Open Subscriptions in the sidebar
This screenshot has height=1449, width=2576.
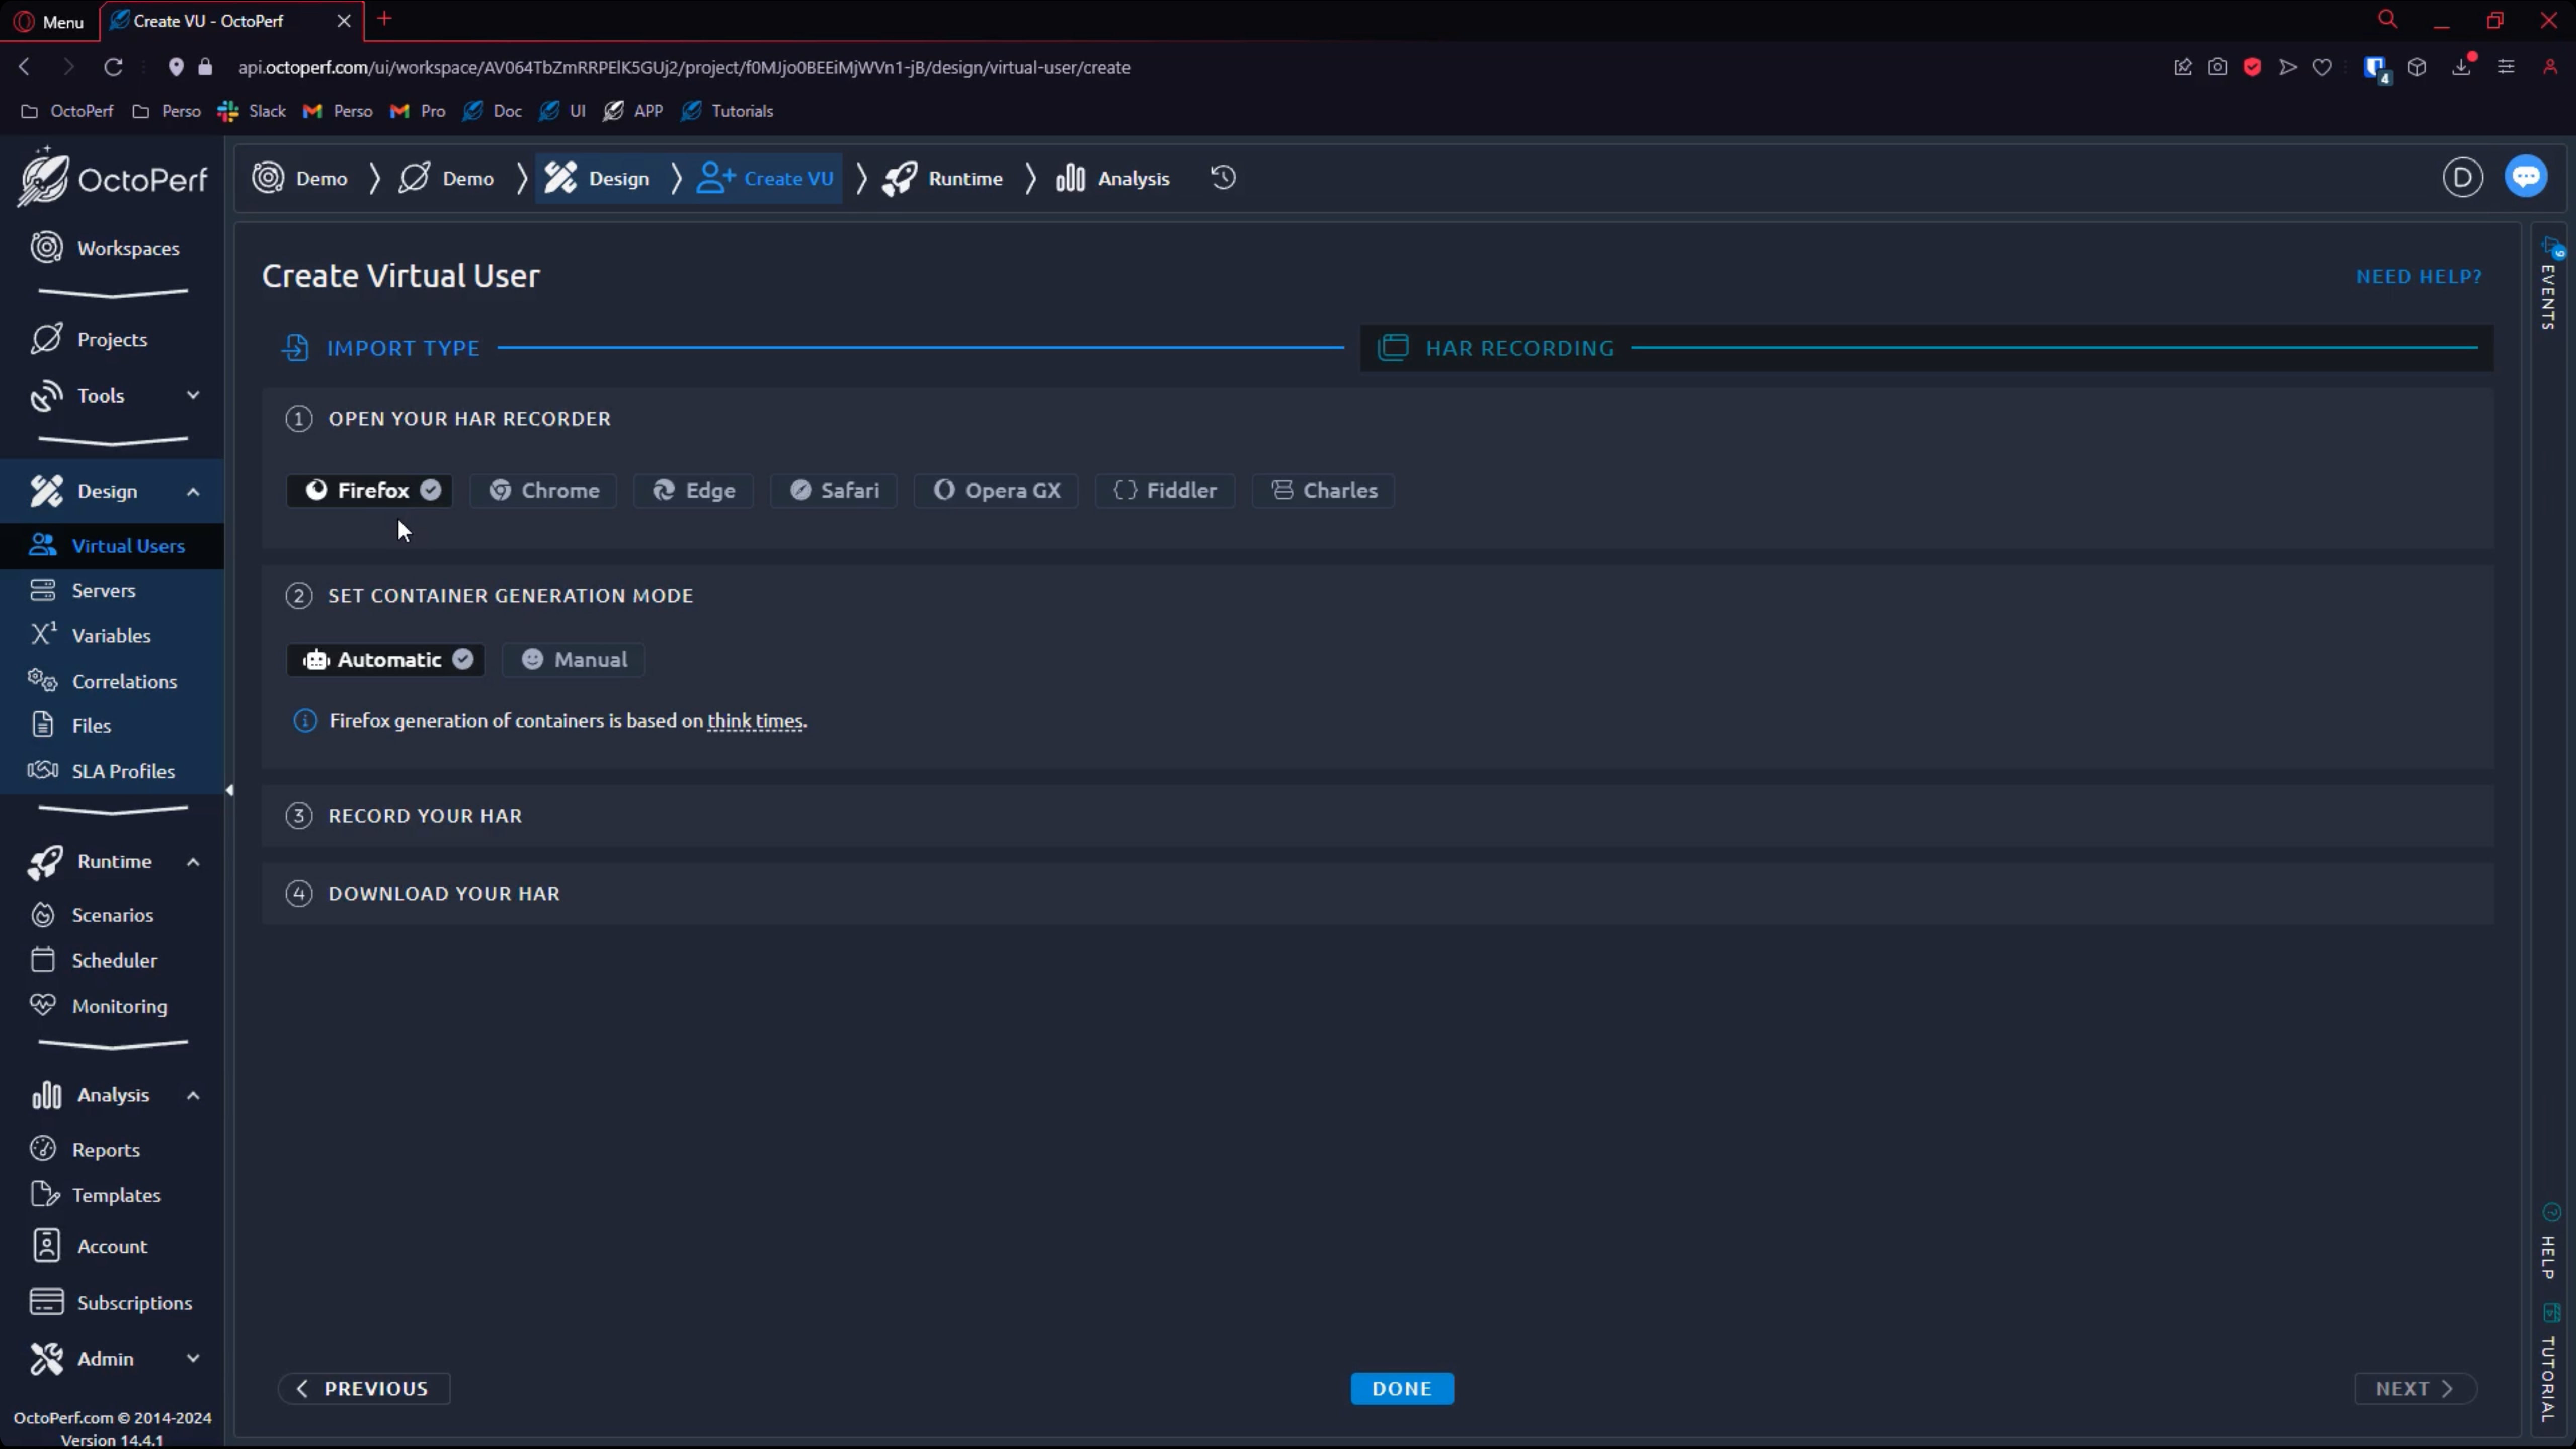[x=112, y=1303]
